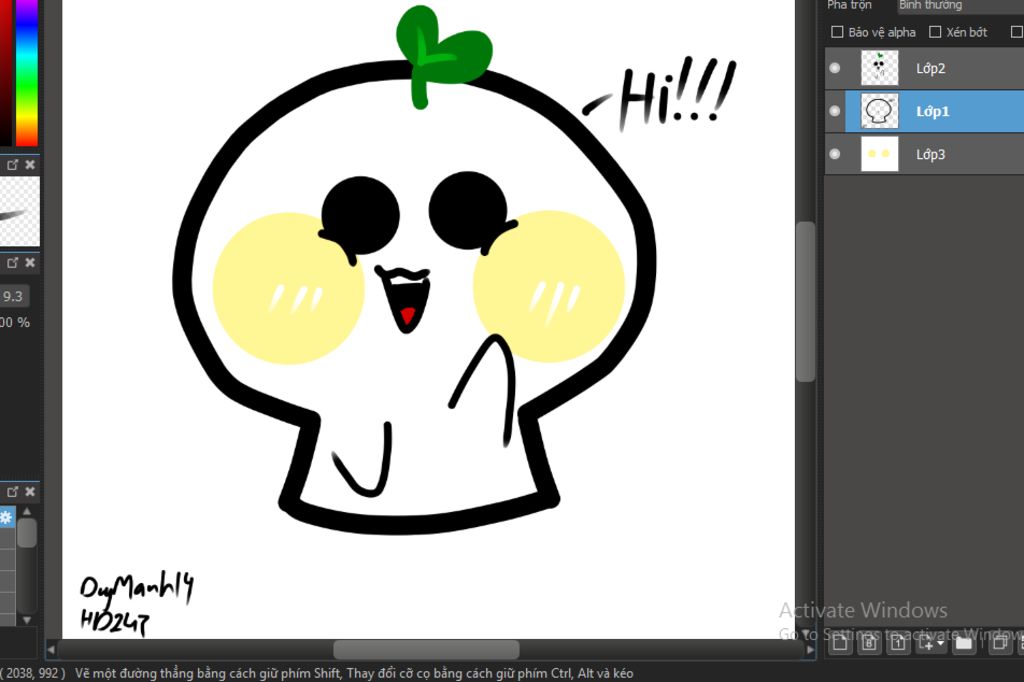This screenshot has height=682, width=1024.
Task: Add a new 8-bit layer
Action: tap(869, 644)
